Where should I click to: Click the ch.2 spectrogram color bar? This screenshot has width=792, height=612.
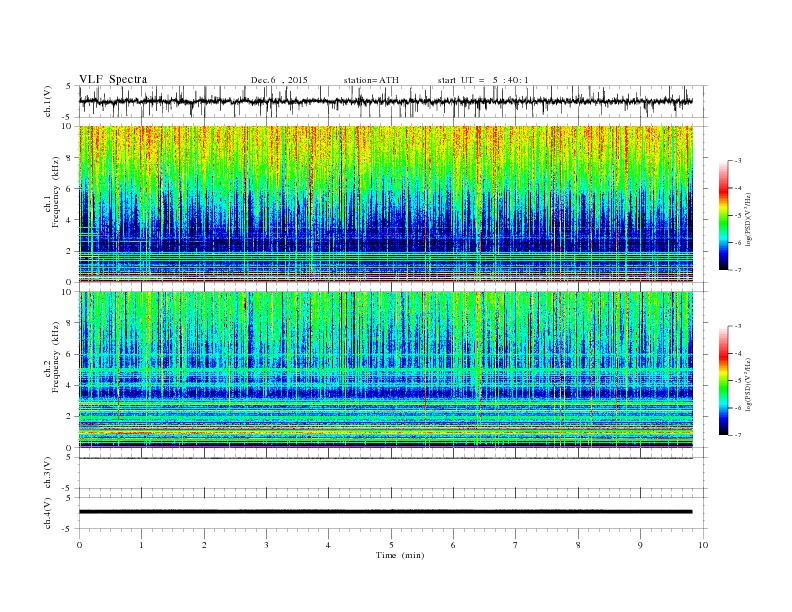(x=723, y=381)
